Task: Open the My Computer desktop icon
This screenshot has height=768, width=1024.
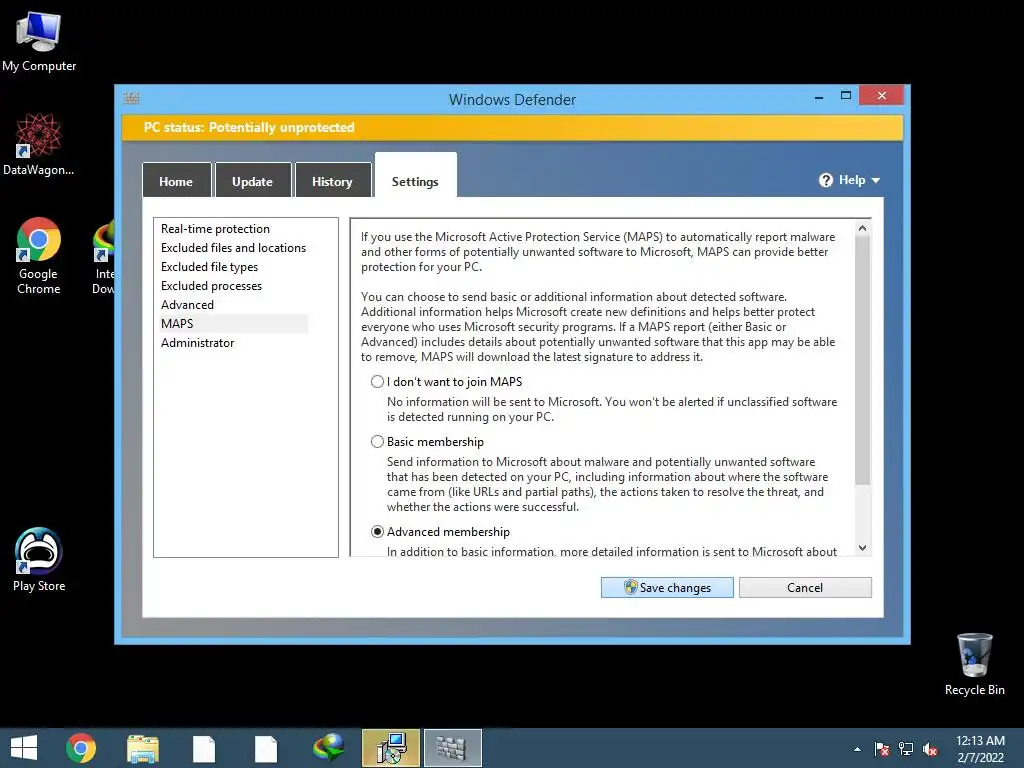Action: 39,42
